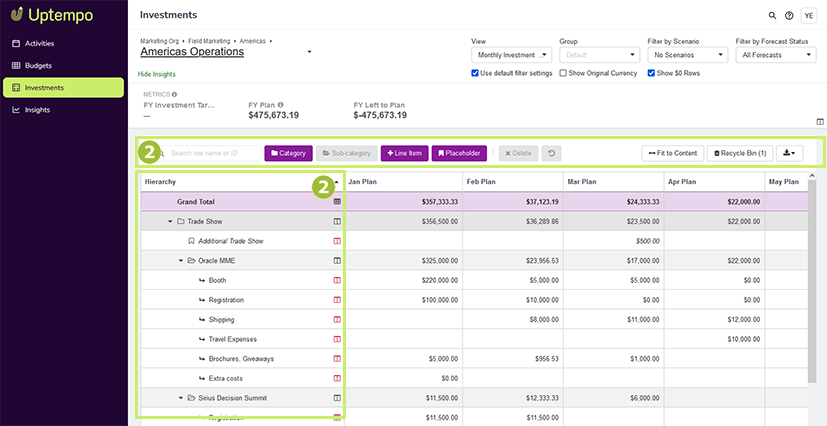
Task: Click the scroll up arrow of grid
Action: click(x=812, y=176)
